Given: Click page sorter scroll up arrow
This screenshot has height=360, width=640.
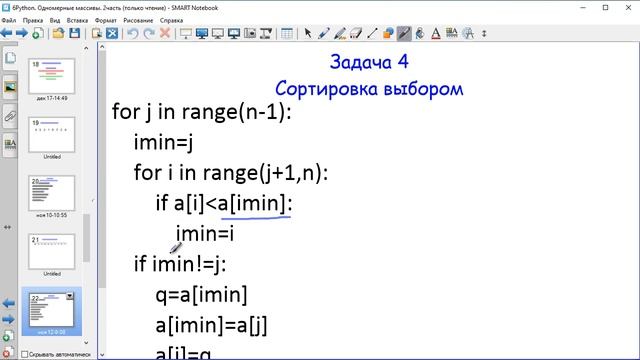Looking at the screenshot, I should 86,48.
